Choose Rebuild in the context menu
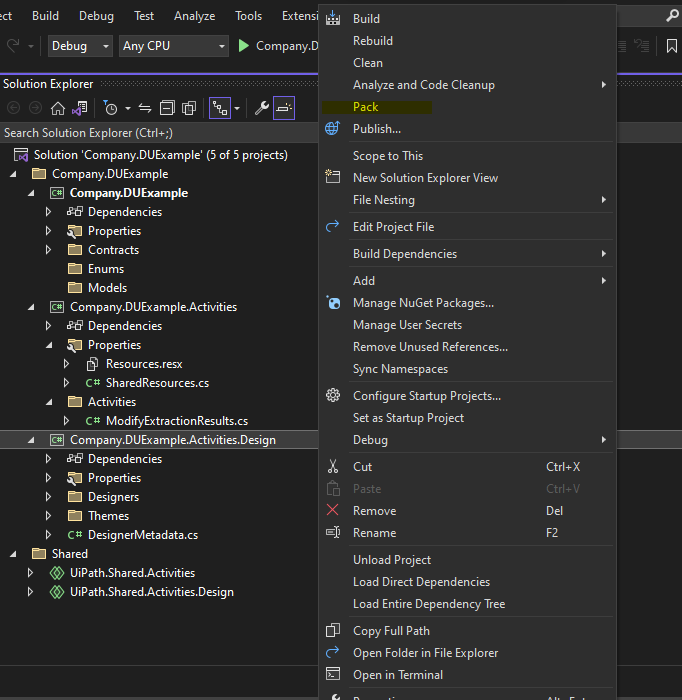Viewport: 682px width, 700px height. [467, 41]
